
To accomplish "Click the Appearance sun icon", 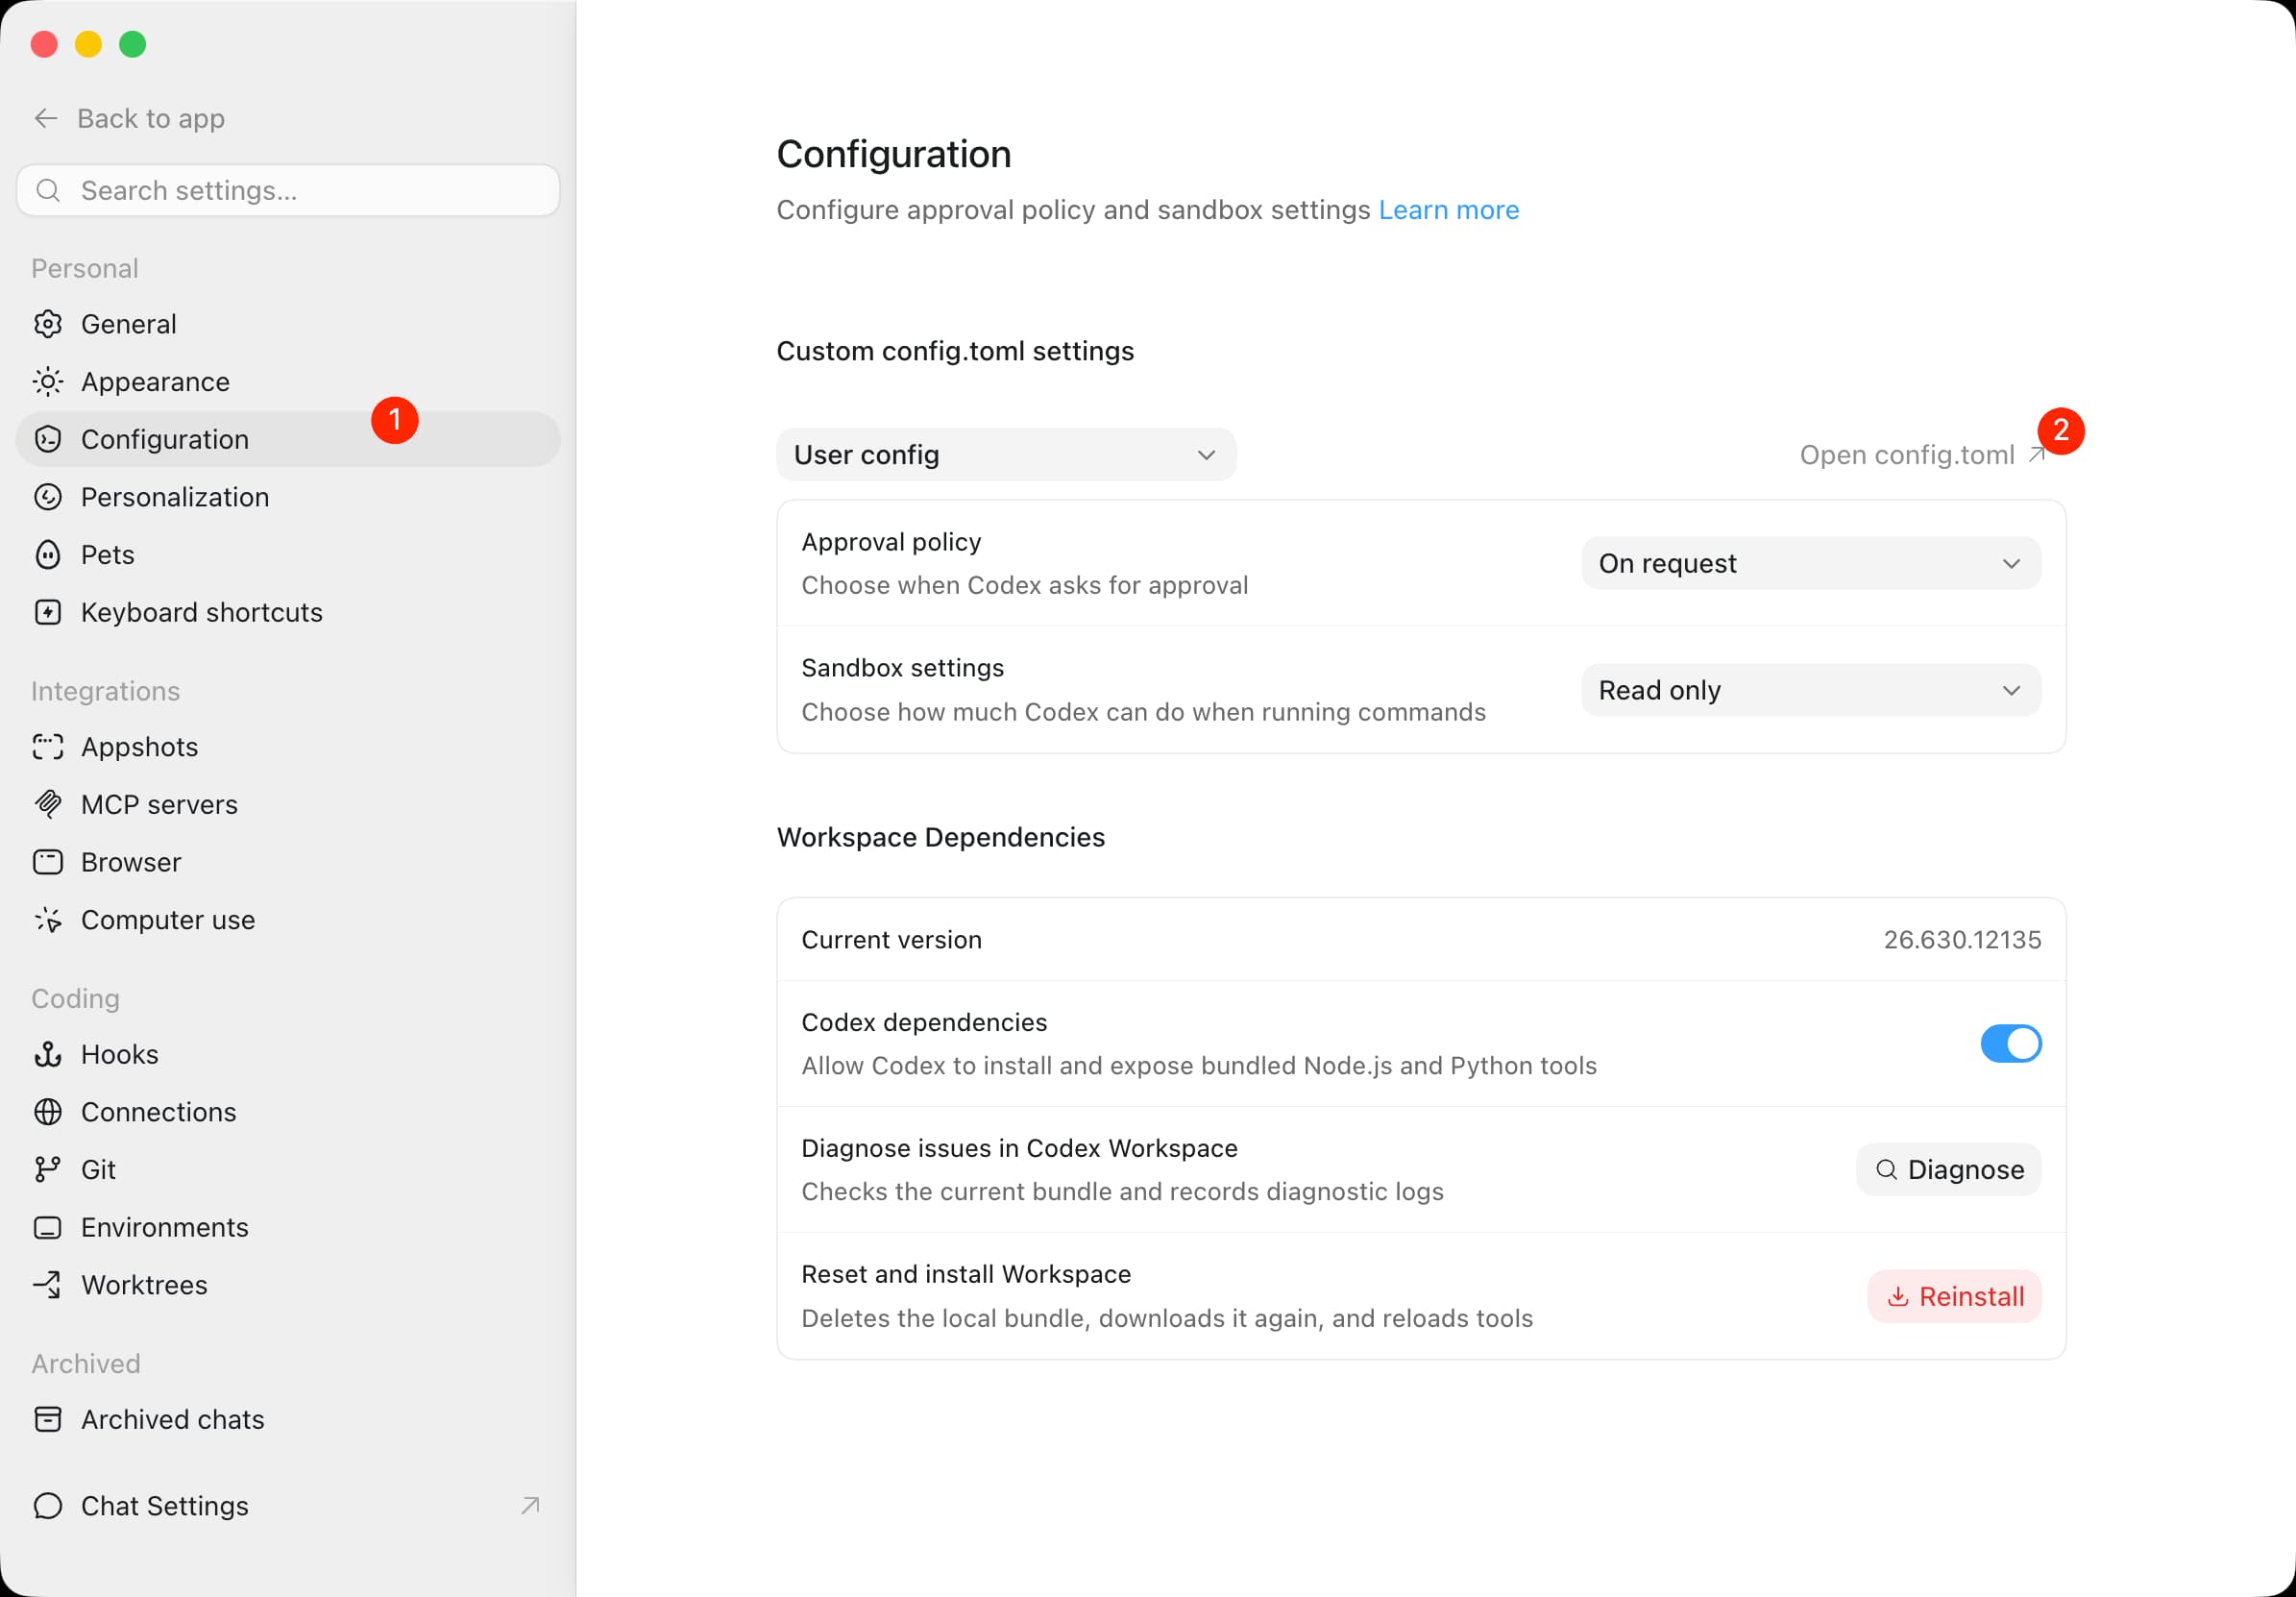I will tap(48, 382).
